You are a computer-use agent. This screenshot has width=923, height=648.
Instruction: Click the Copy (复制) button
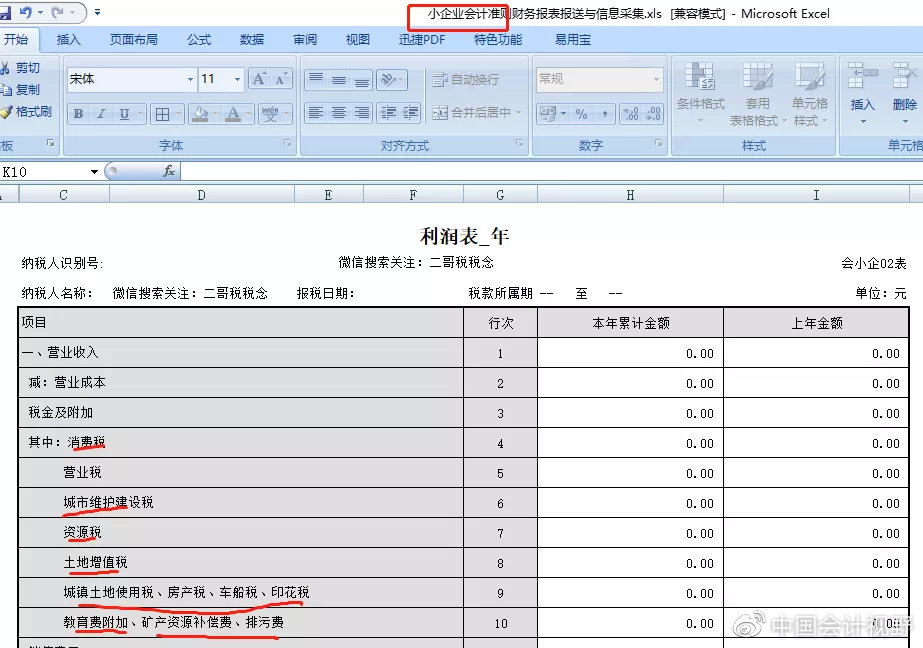click(x=21, y=89)
